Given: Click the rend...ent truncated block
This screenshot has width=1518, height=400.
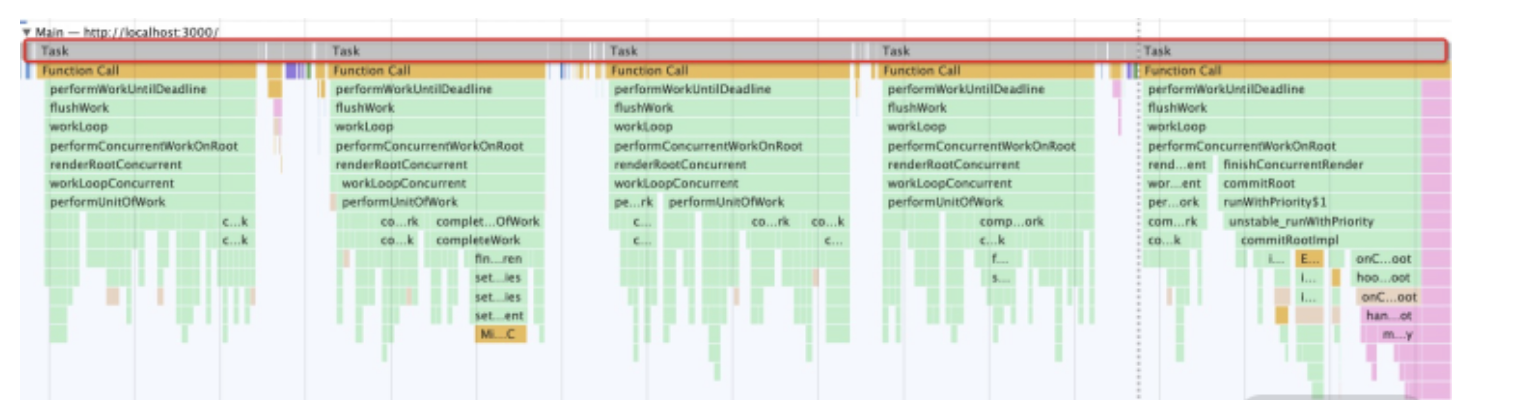Looking at the screenshot, I should click(x=1177, y=165).
